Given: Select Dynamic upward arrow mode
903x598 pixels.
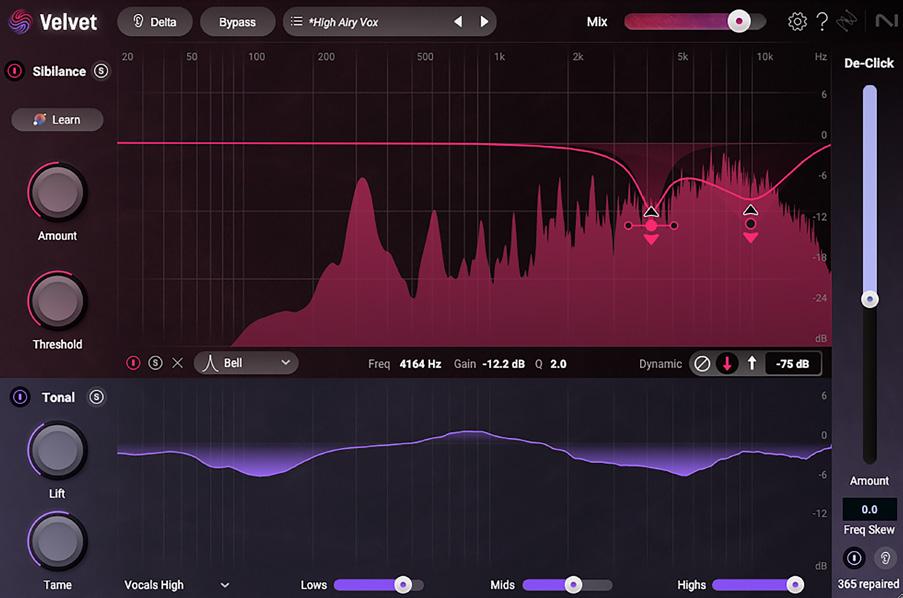Looking at the screenshot, I should (x=752, y=364).
